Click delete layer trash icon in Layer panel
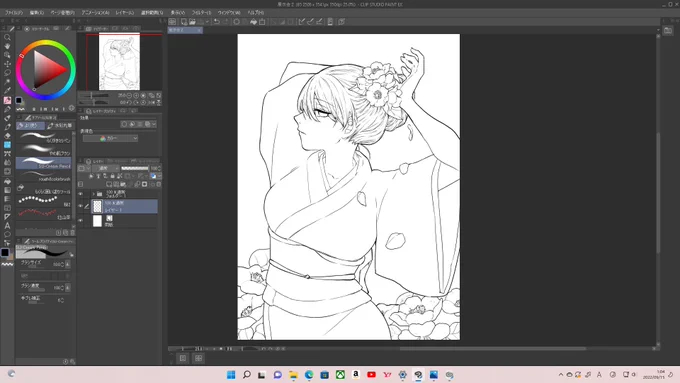The image size is (680, 383). 159,184
